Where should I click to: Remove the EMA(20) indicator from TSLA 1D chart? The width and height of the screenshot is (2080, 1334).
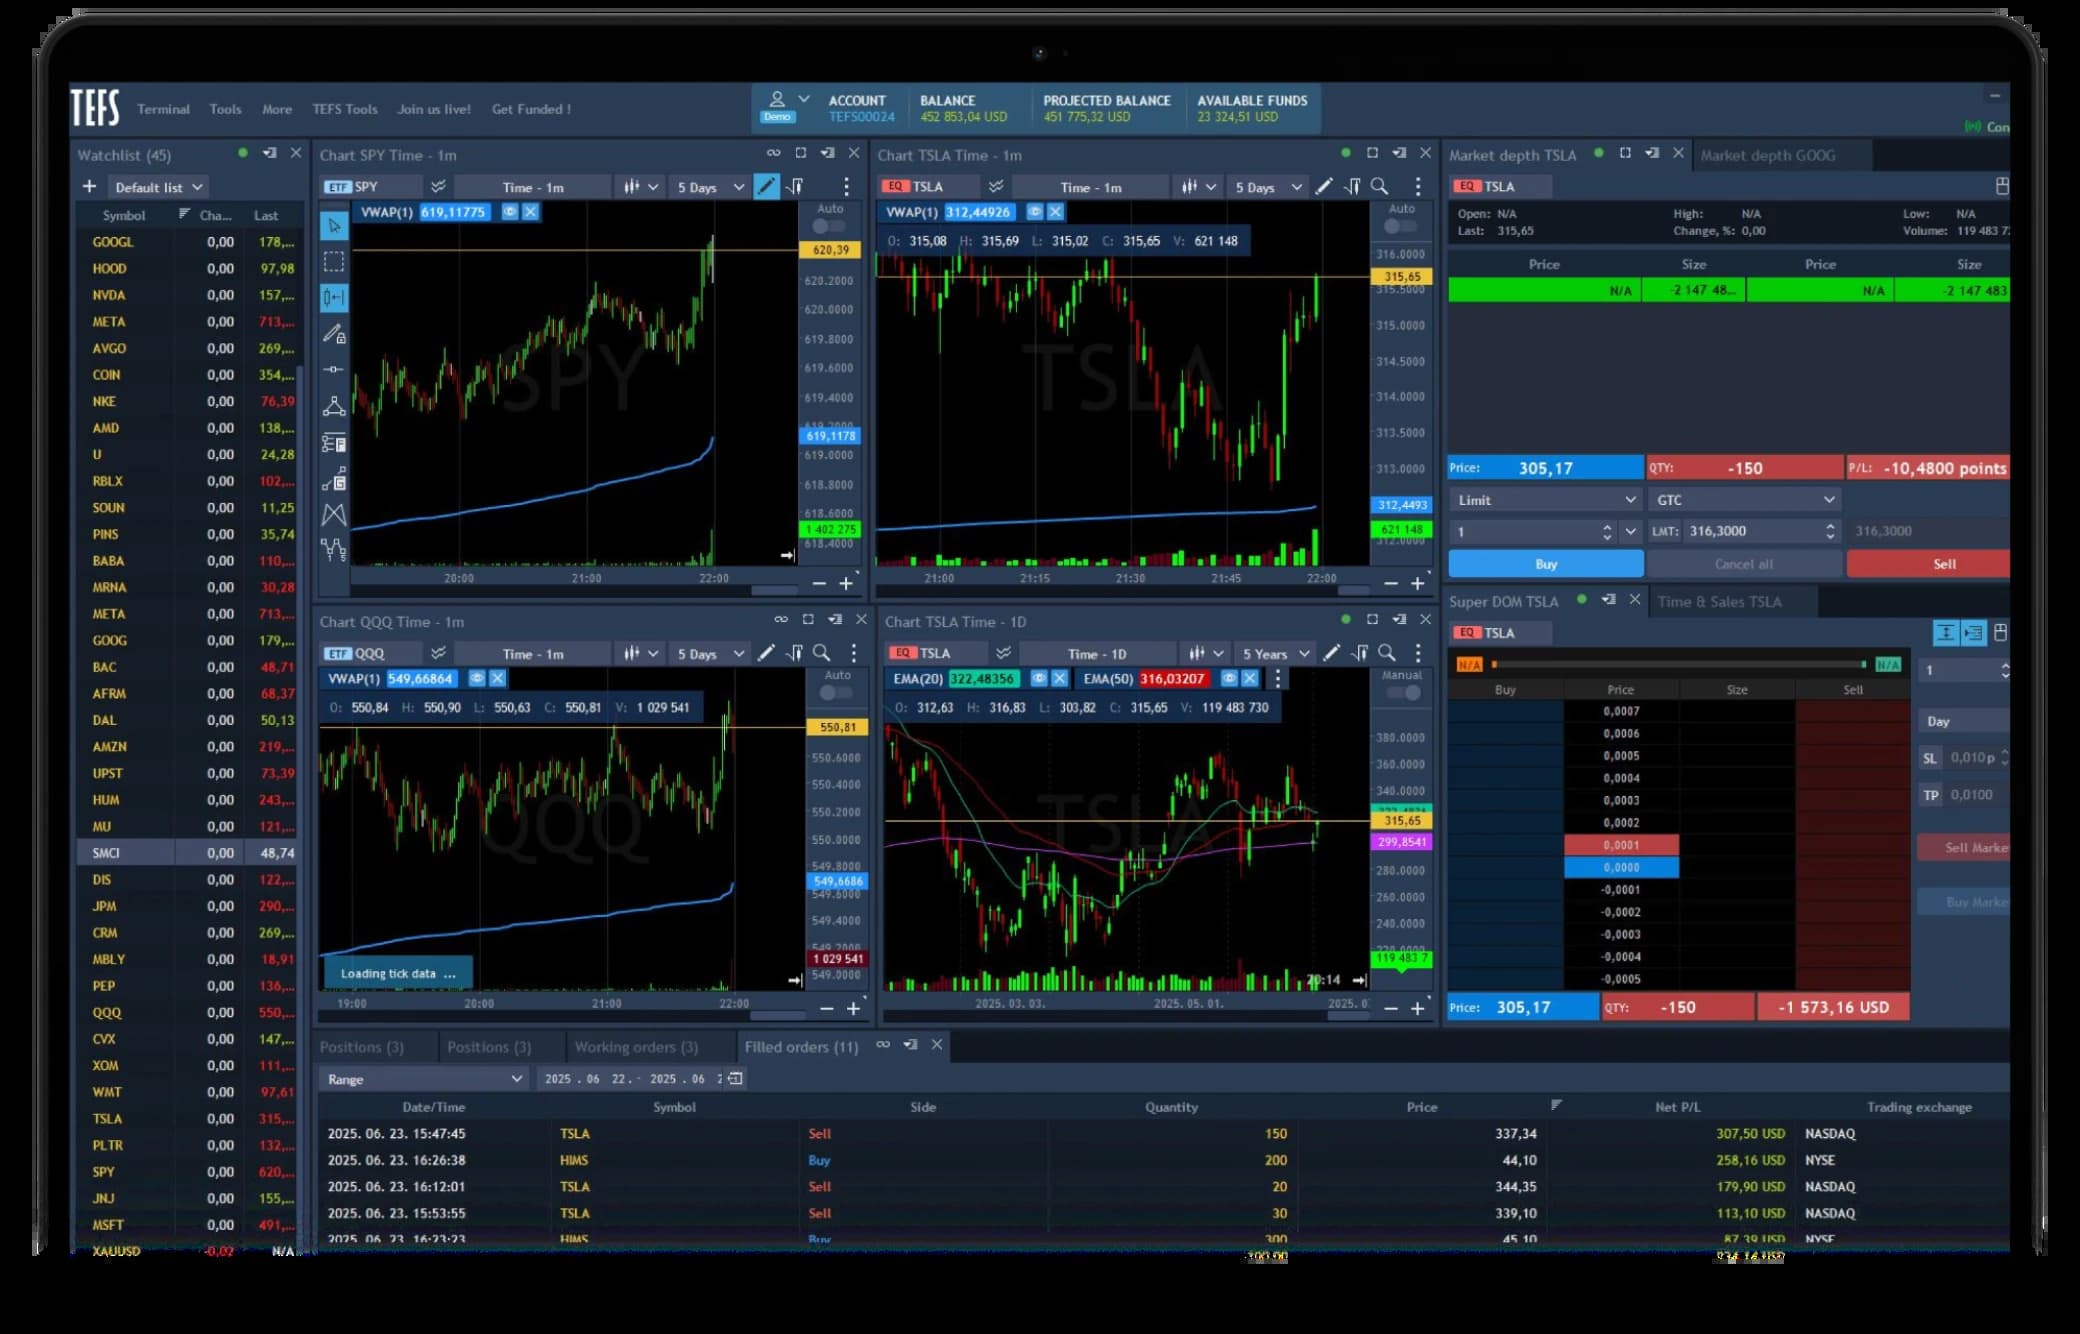tap(1060, 679)
